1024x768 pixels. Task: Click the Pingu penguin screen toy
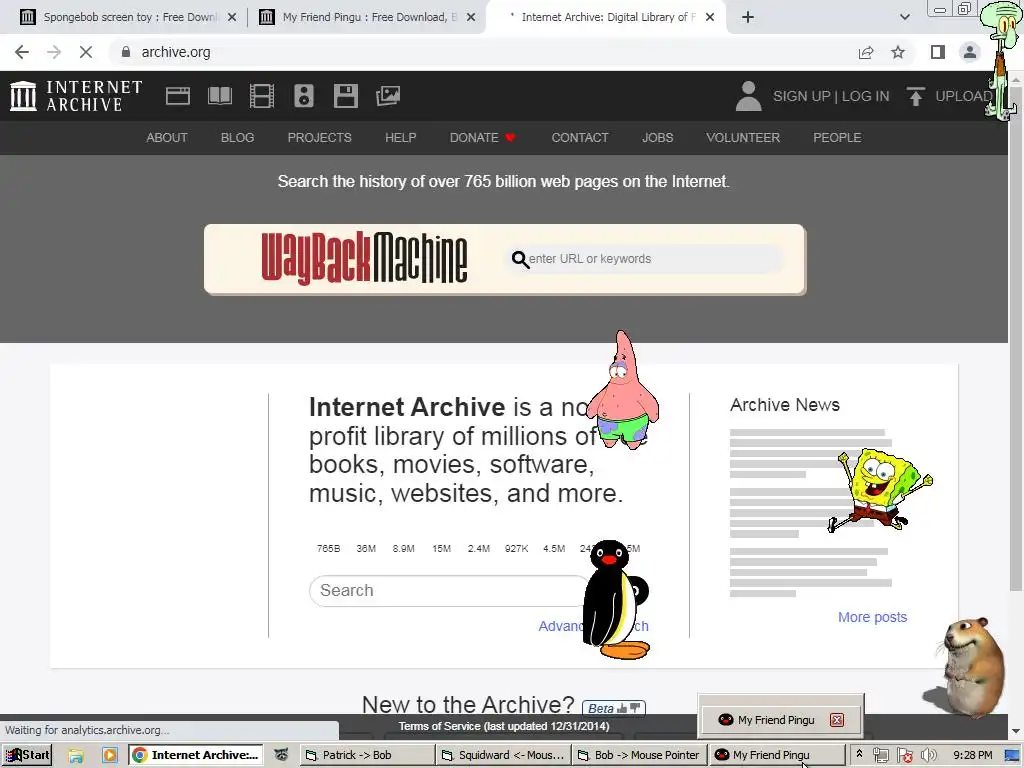coord(616,600)
